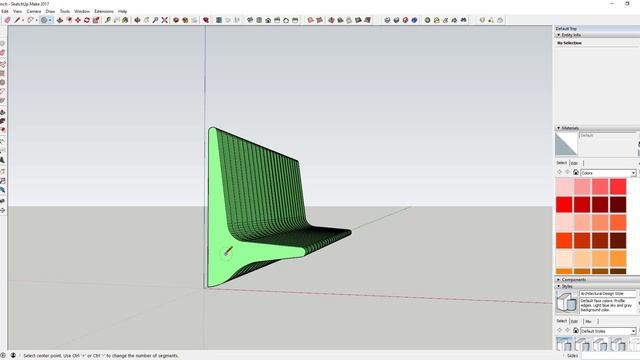Select first style thumbnail in Default Styles
Viewport: 640px width, 360px height.
coord(564,344)
